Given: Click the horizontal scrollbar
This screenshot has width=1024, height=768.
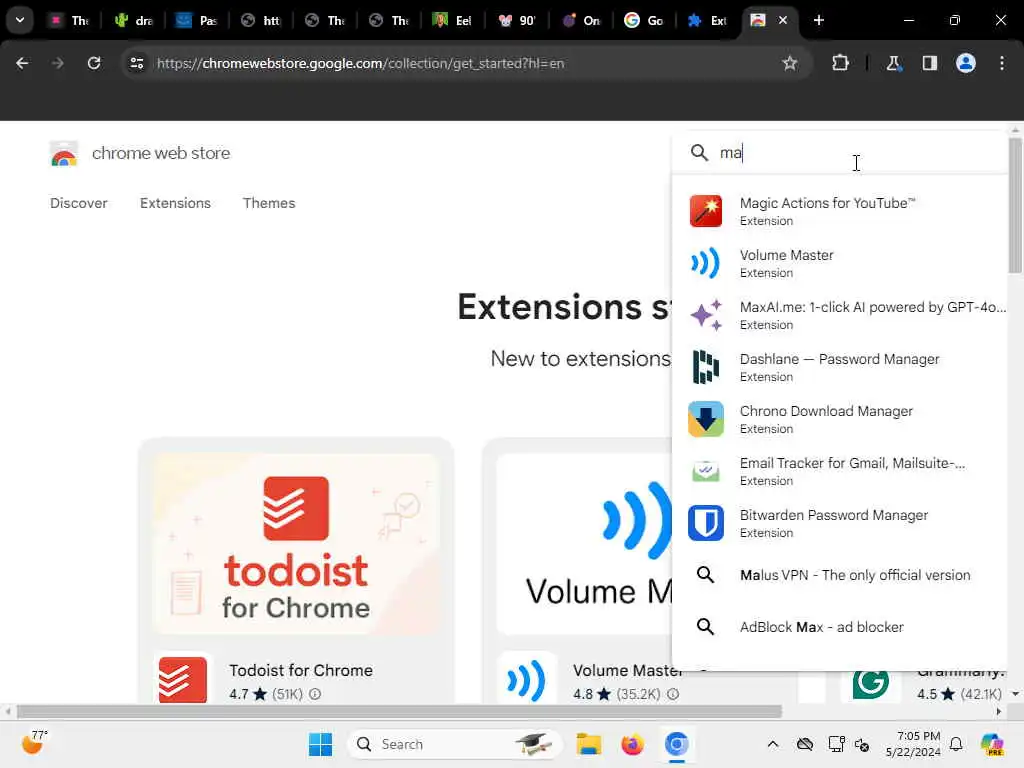Looking at the screenshot, I should tap(399, 711).
